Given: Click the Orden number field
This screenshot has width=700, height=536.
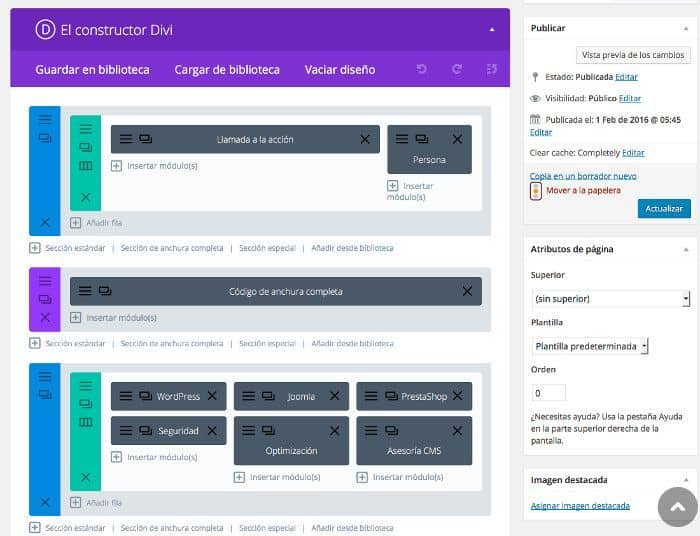Looking at the screenshot, I should (x=548, y=393).
